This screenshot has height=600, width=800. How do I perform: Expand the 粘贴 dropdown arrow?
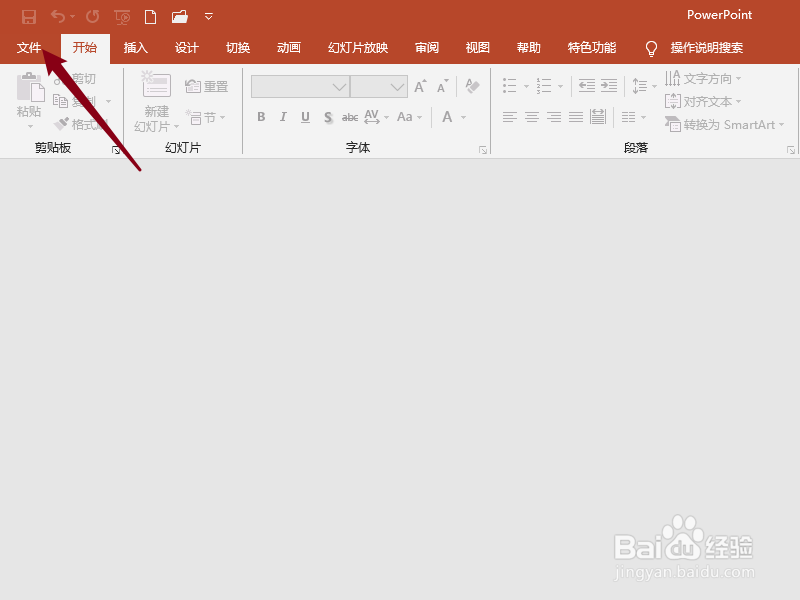30,126
